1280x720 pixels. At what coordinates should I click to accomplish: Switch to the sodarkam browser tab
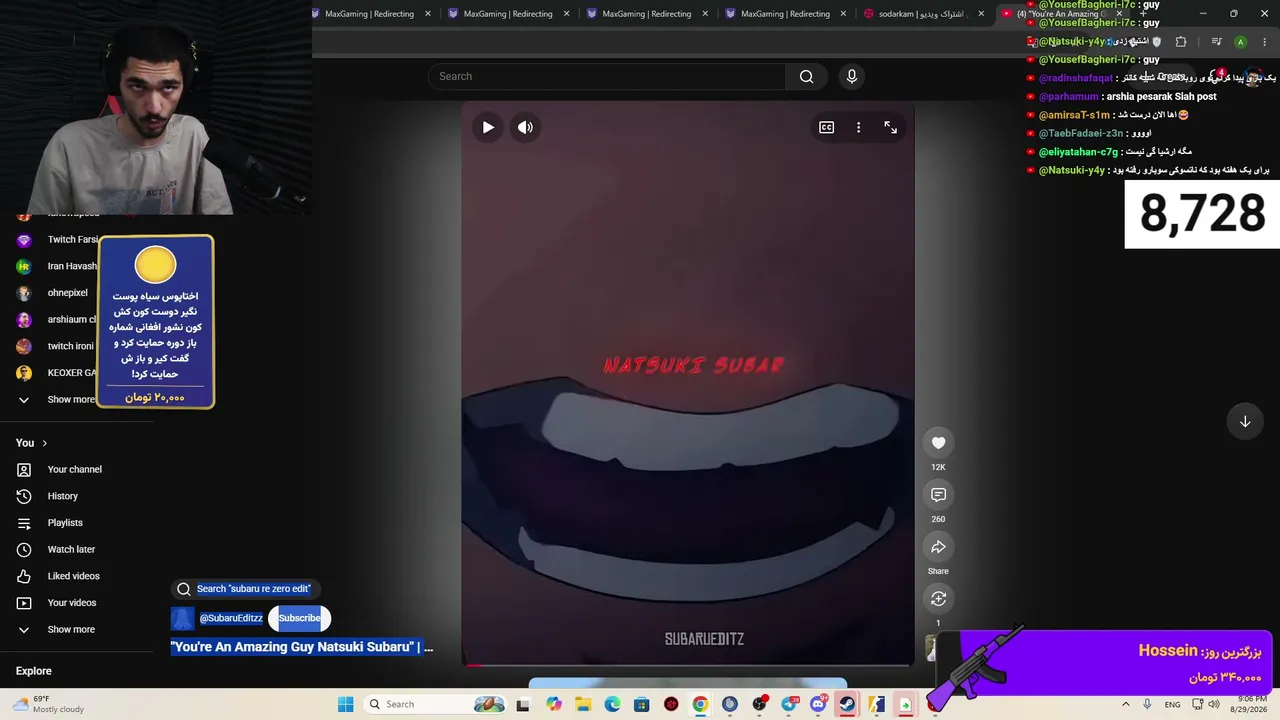[x=924, y=14]
